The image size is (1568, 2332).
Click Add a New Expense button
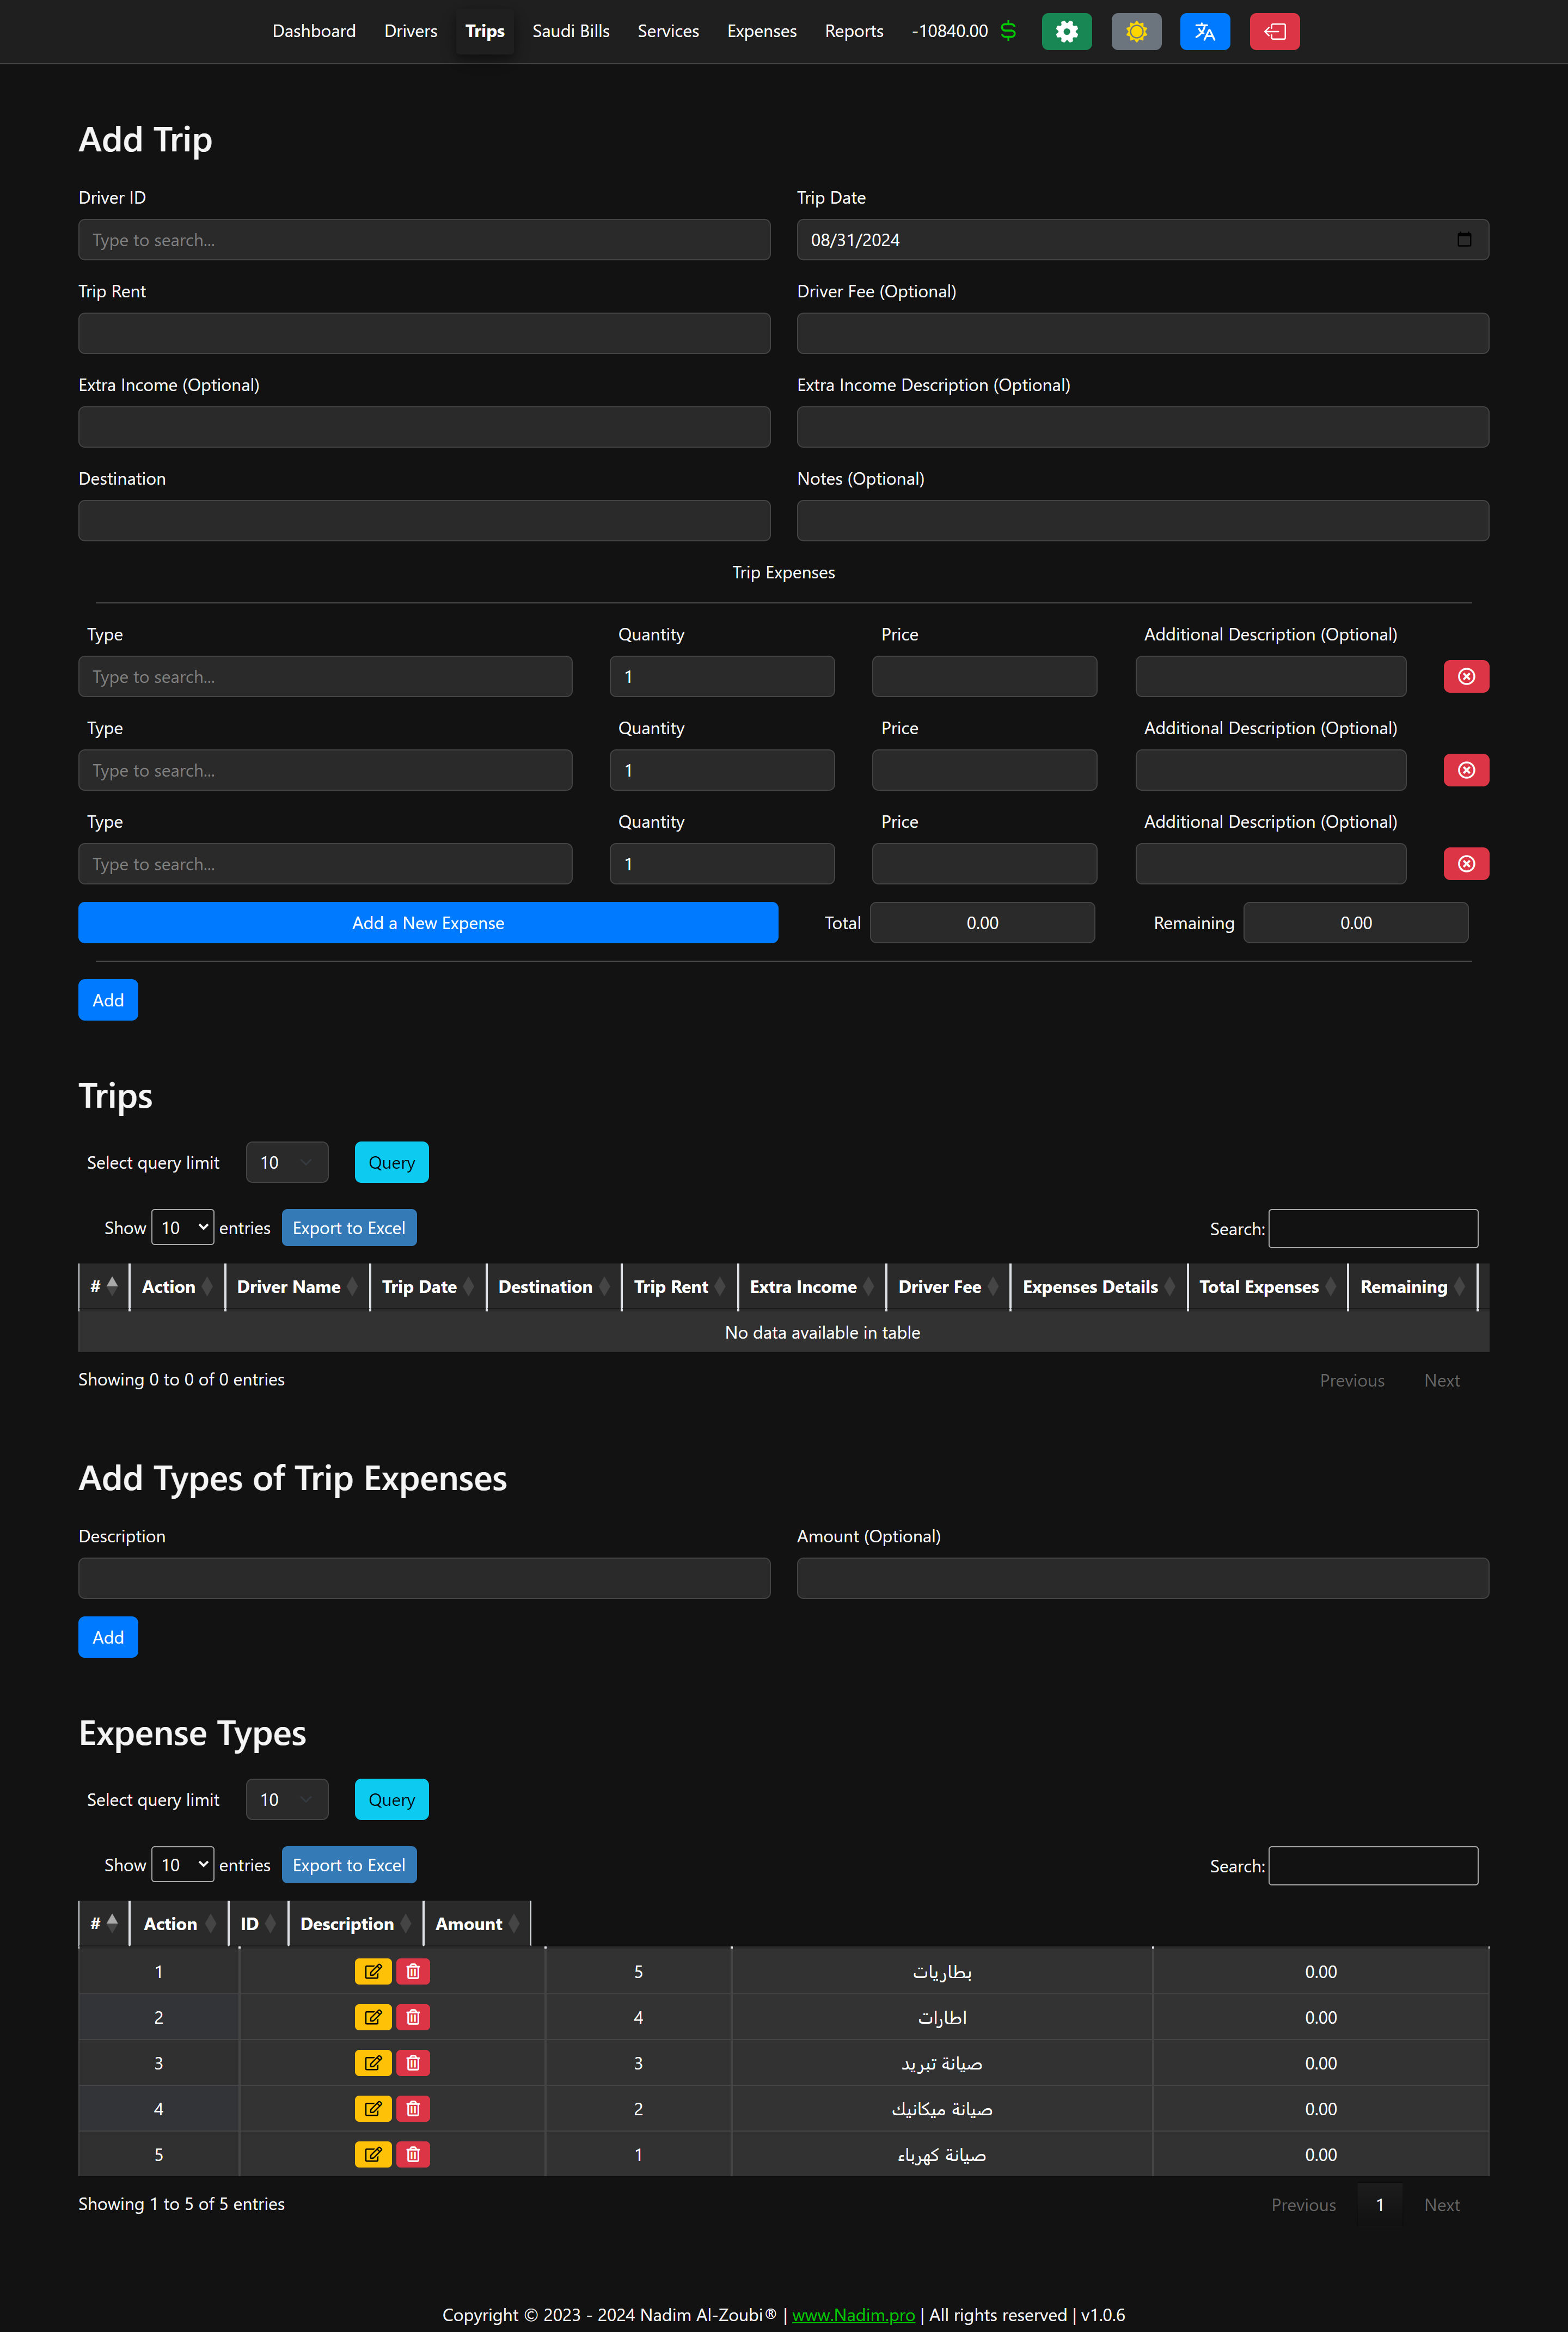pos(428,923)
